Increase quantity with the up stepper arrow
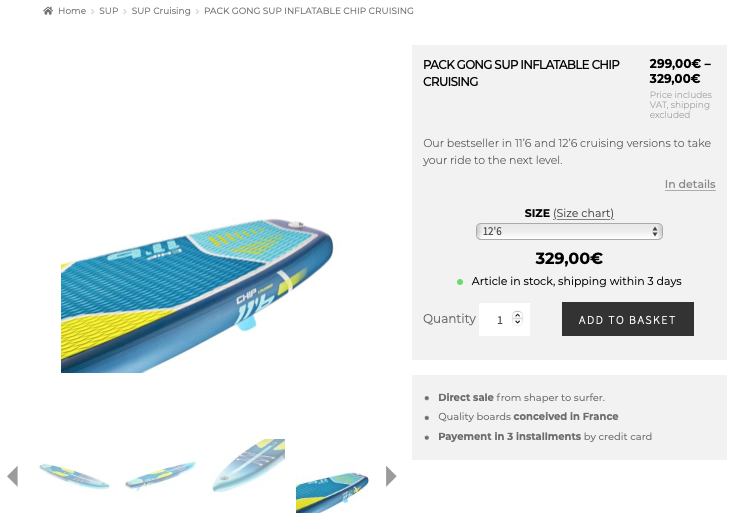This screenshot has width=745, height=513. [517, 314]
